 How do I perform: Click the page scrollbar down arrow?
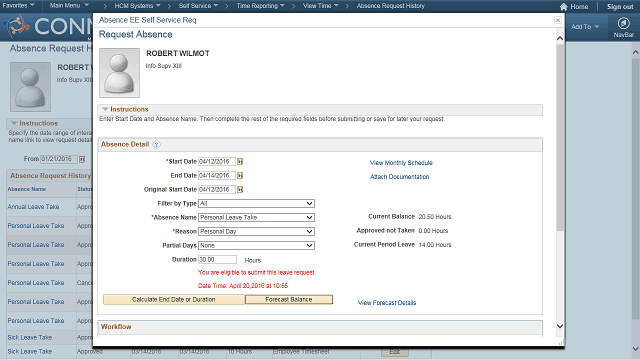coord(636,349)
